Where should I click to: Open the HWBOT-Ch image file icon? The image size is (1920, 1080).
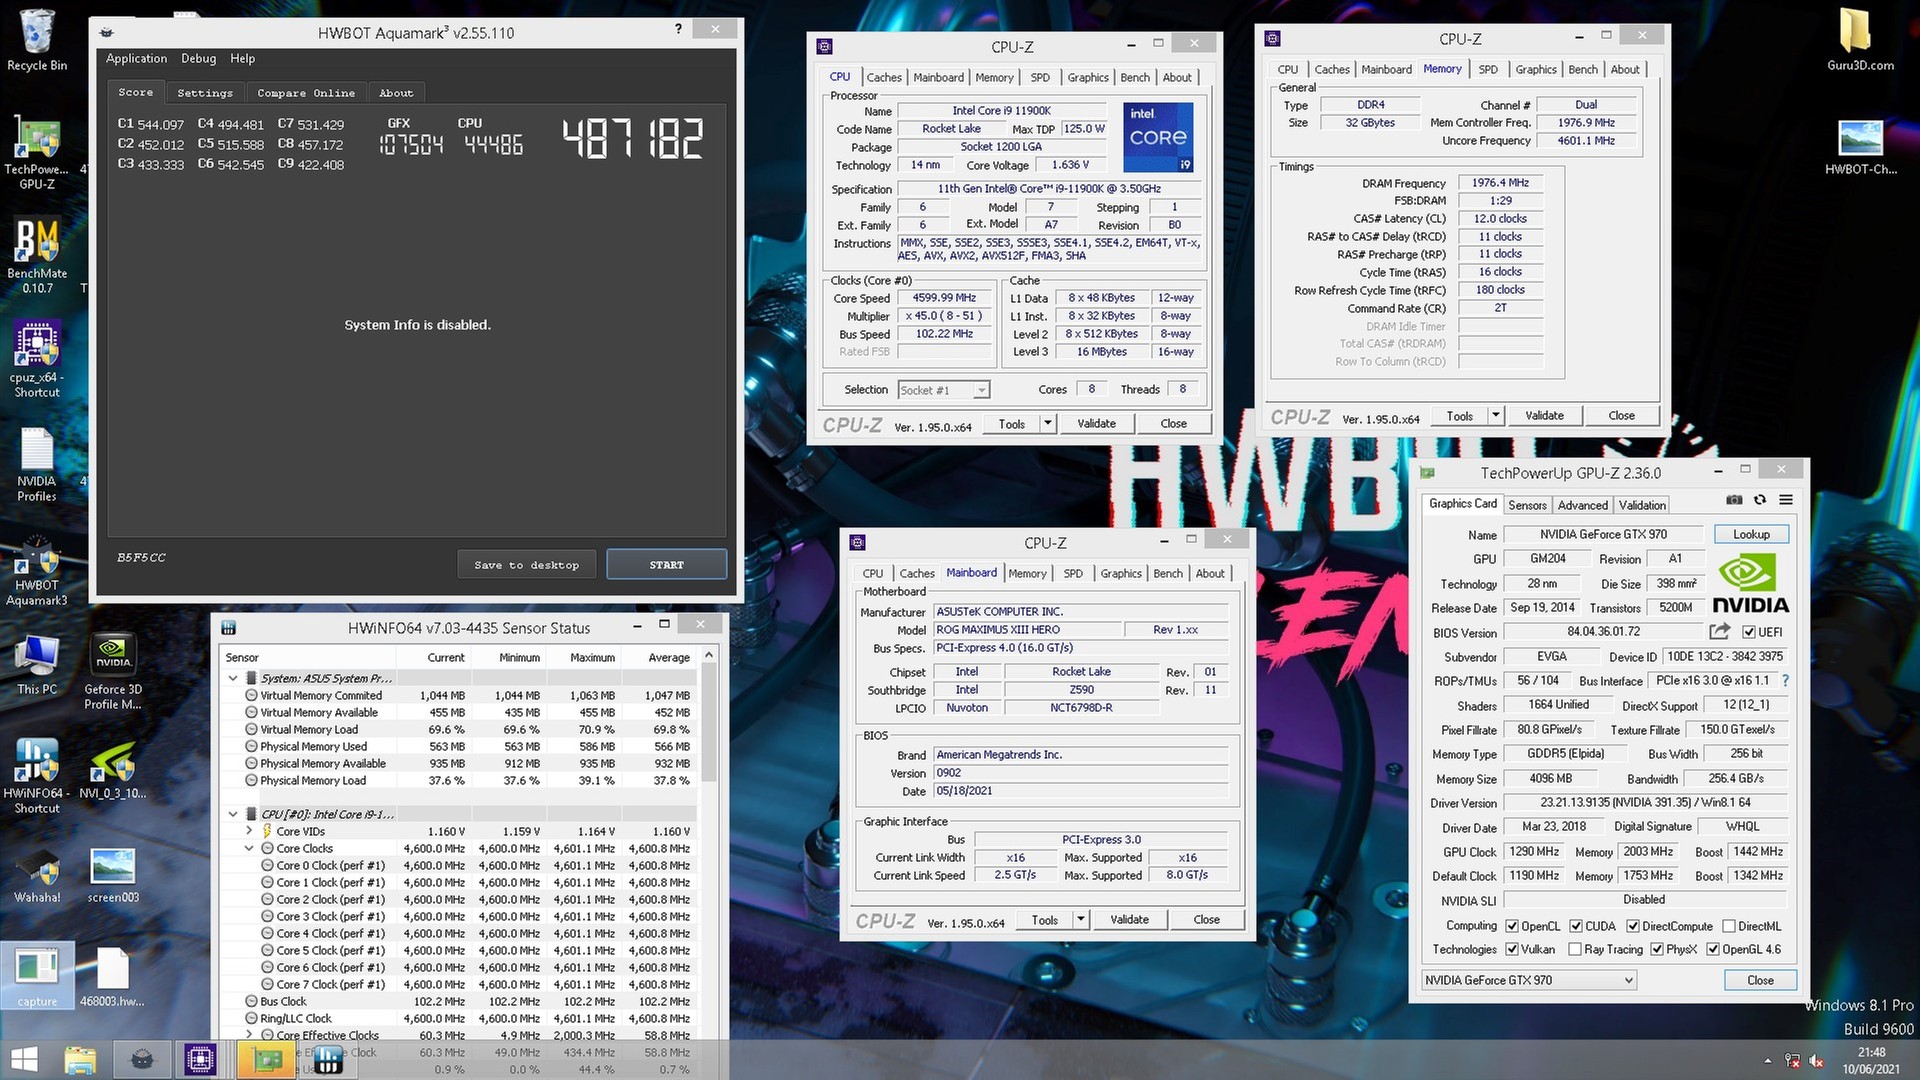pyautogui.click(x=1860, y=147)
